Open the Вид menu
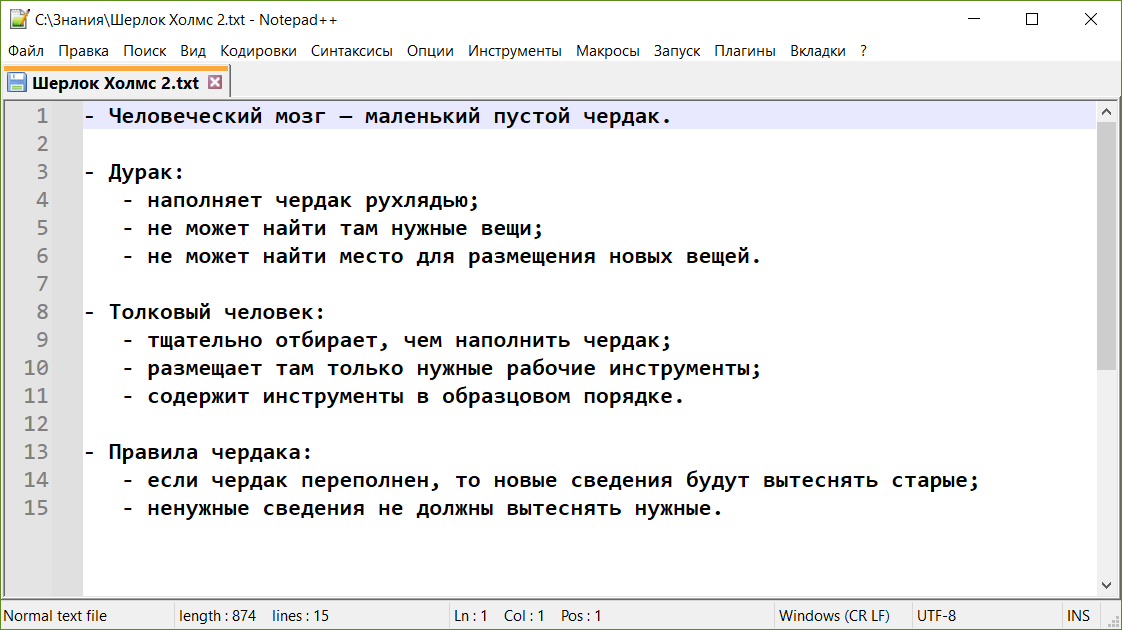Screen dimensions: 1122x630 click(193, 51)
